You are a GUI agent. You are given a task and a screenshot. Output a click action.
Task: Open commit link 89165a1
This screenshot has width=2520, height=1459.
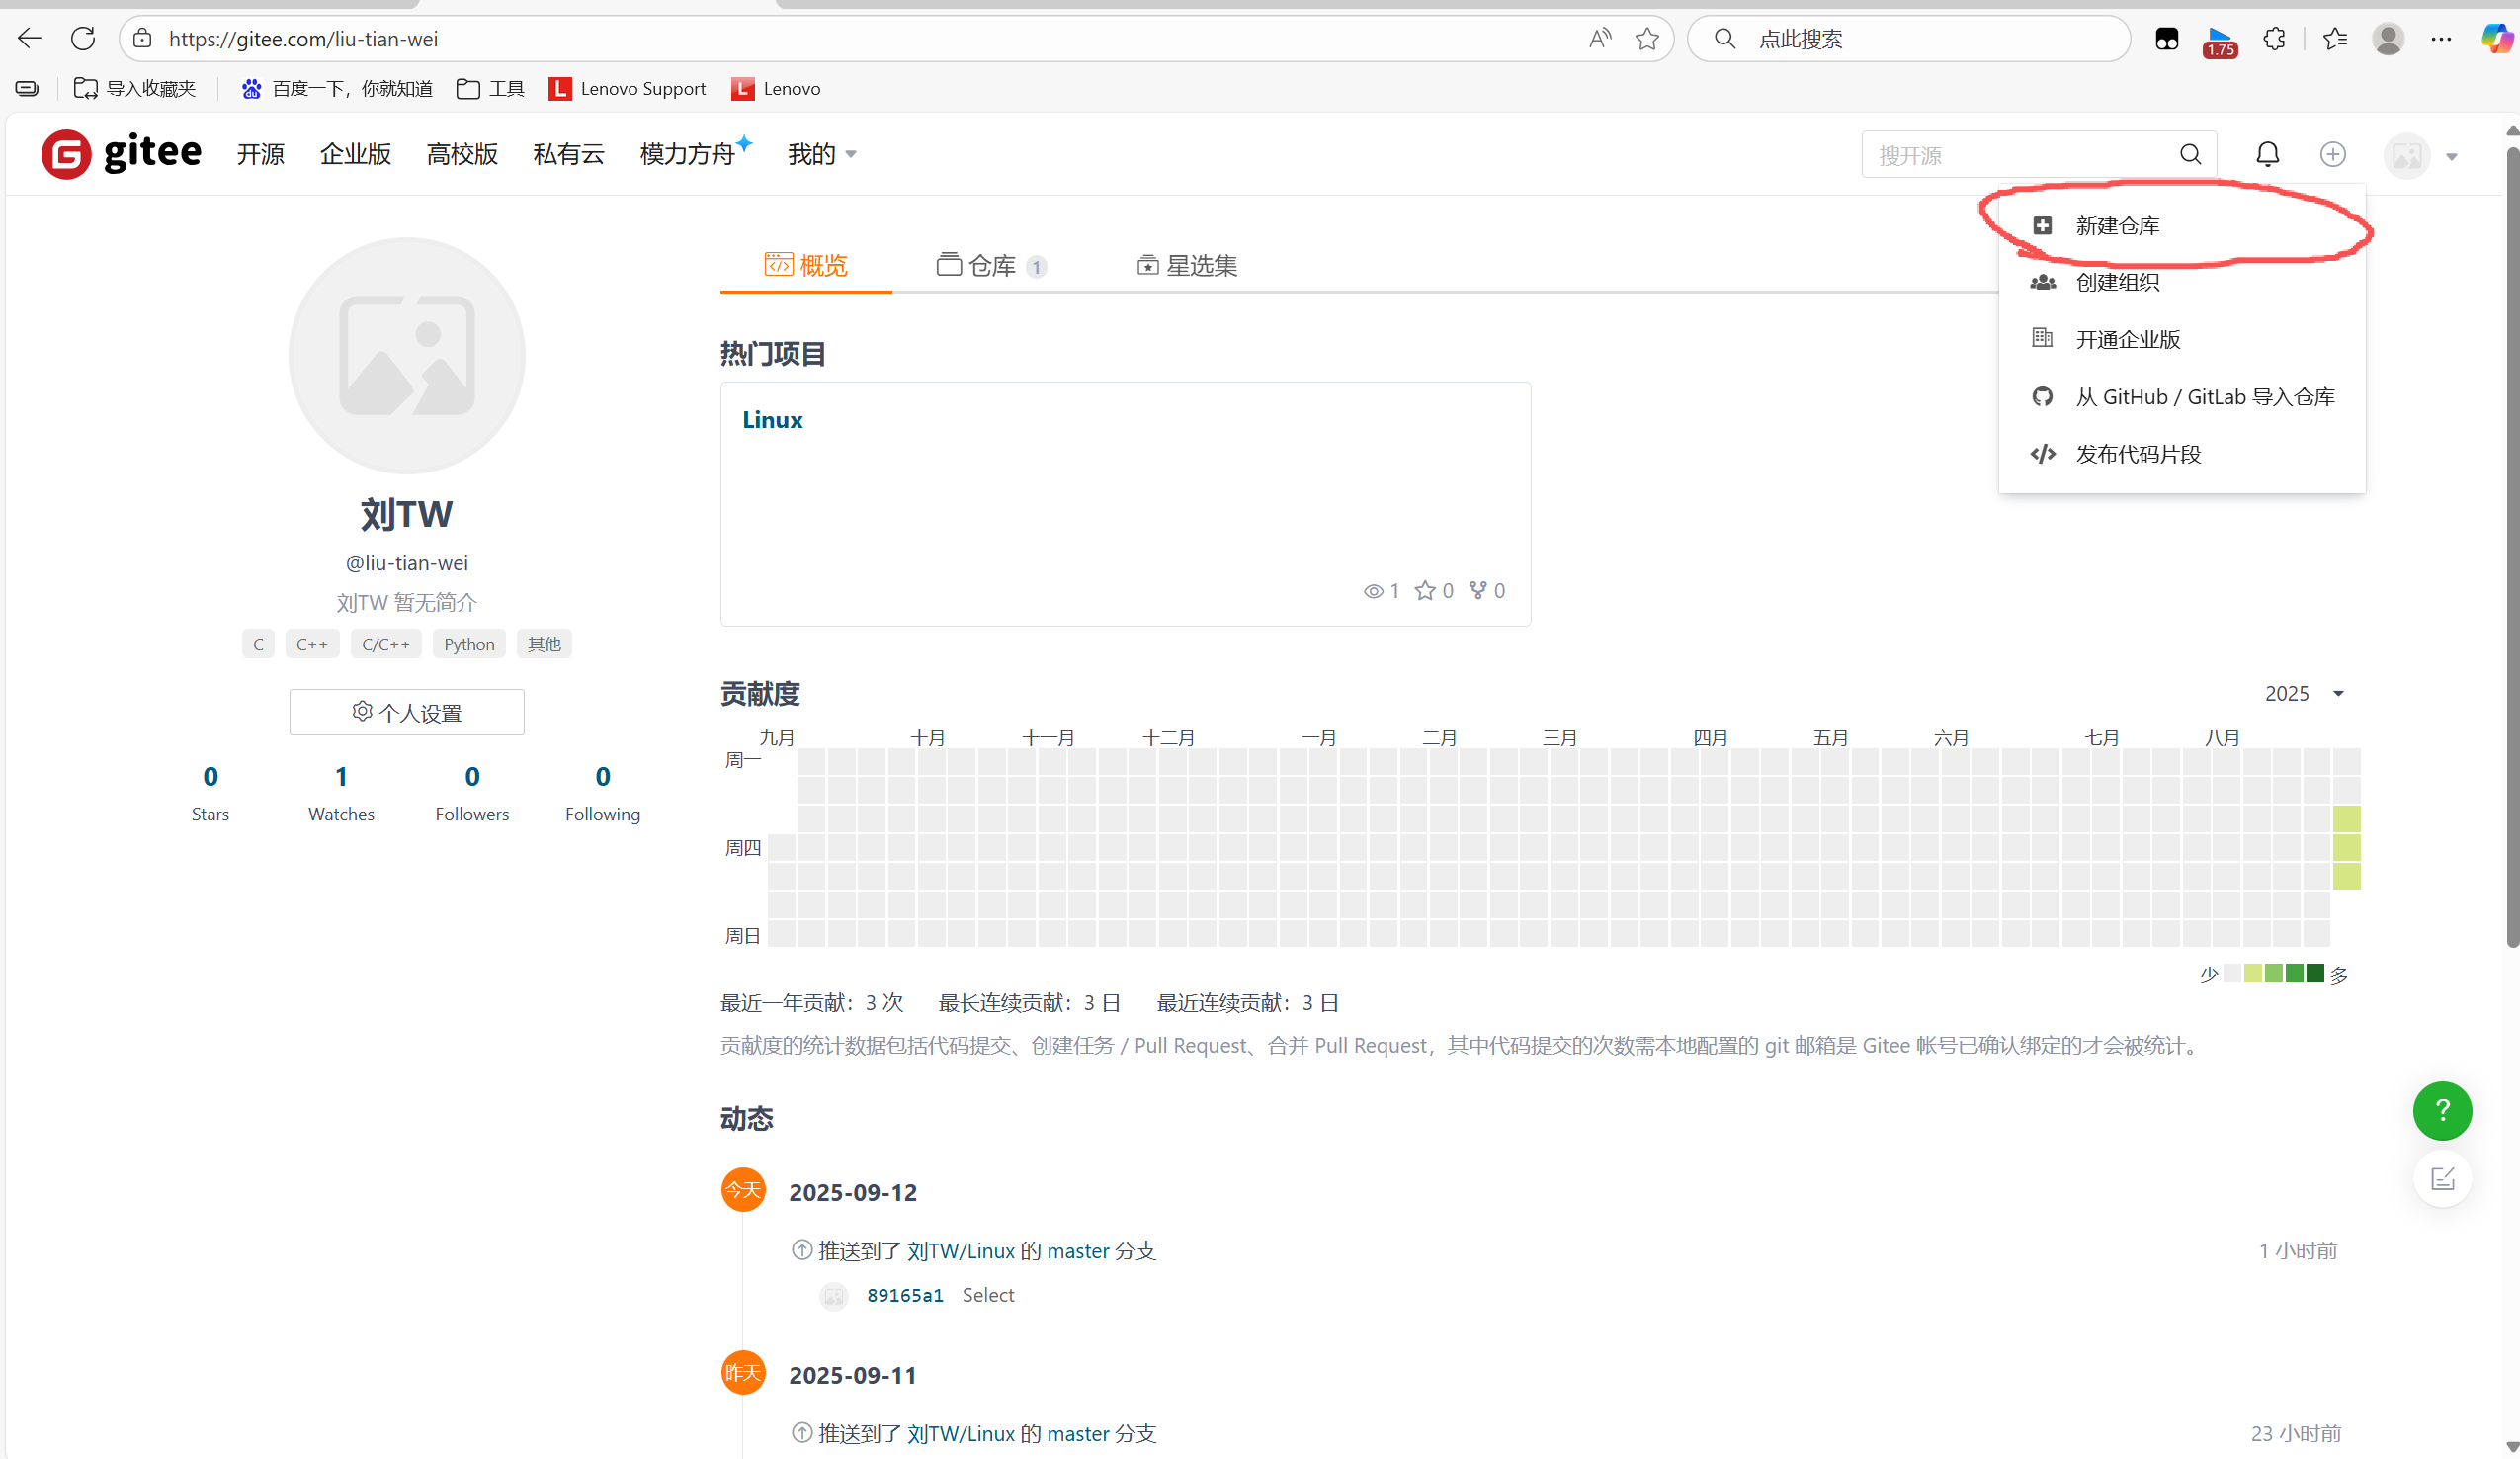click(904, 1295)
